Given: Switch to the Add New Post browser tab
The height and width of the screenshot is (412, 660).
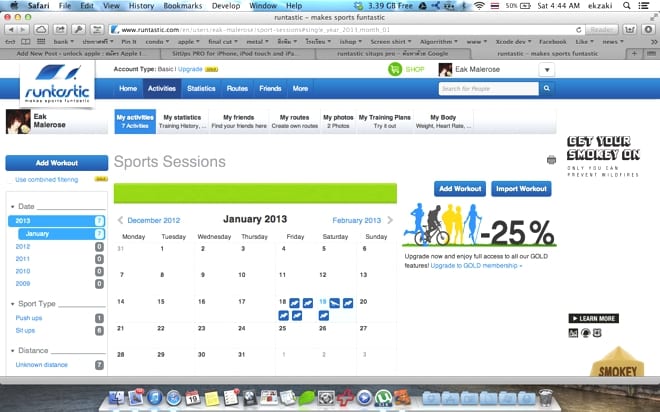Looking at the screenshot, I should [80, 53].
